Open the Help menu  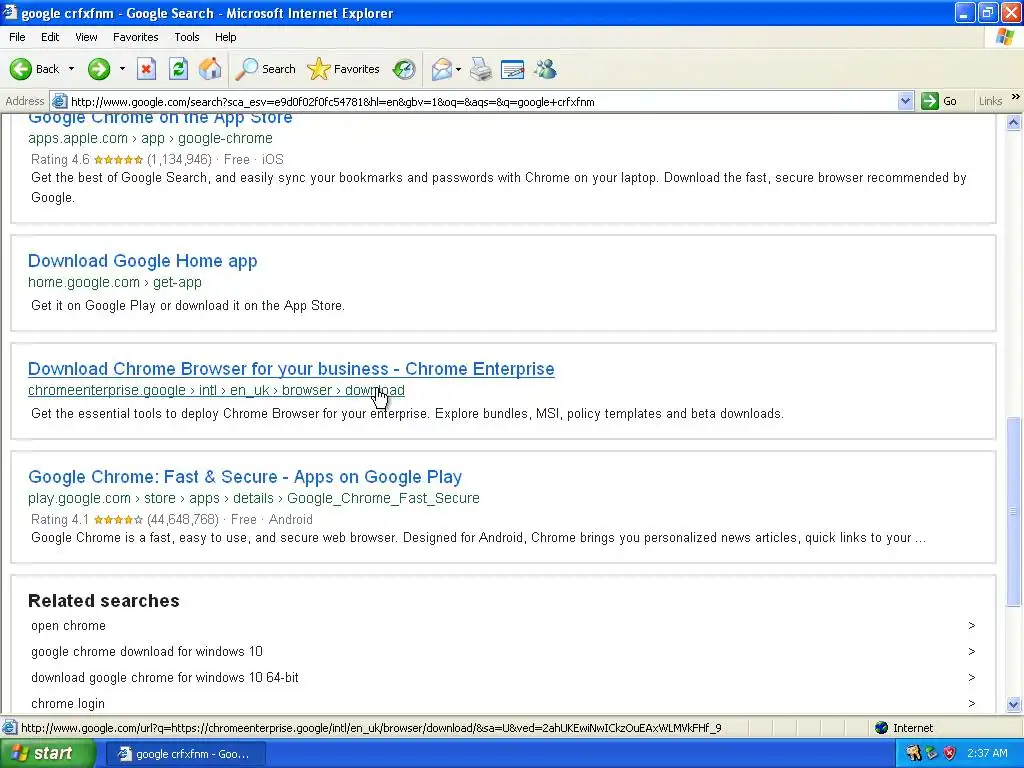tap(225, 37)
